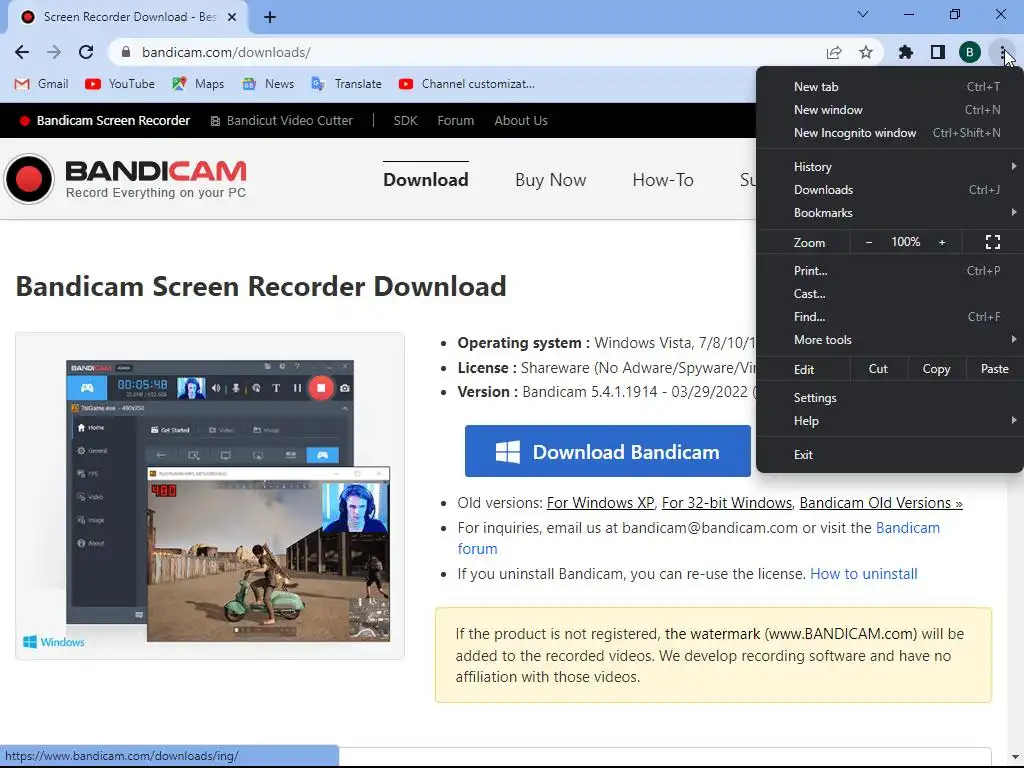Click the browser back arrow
The image size is (1024, 768).
[22, 52]
